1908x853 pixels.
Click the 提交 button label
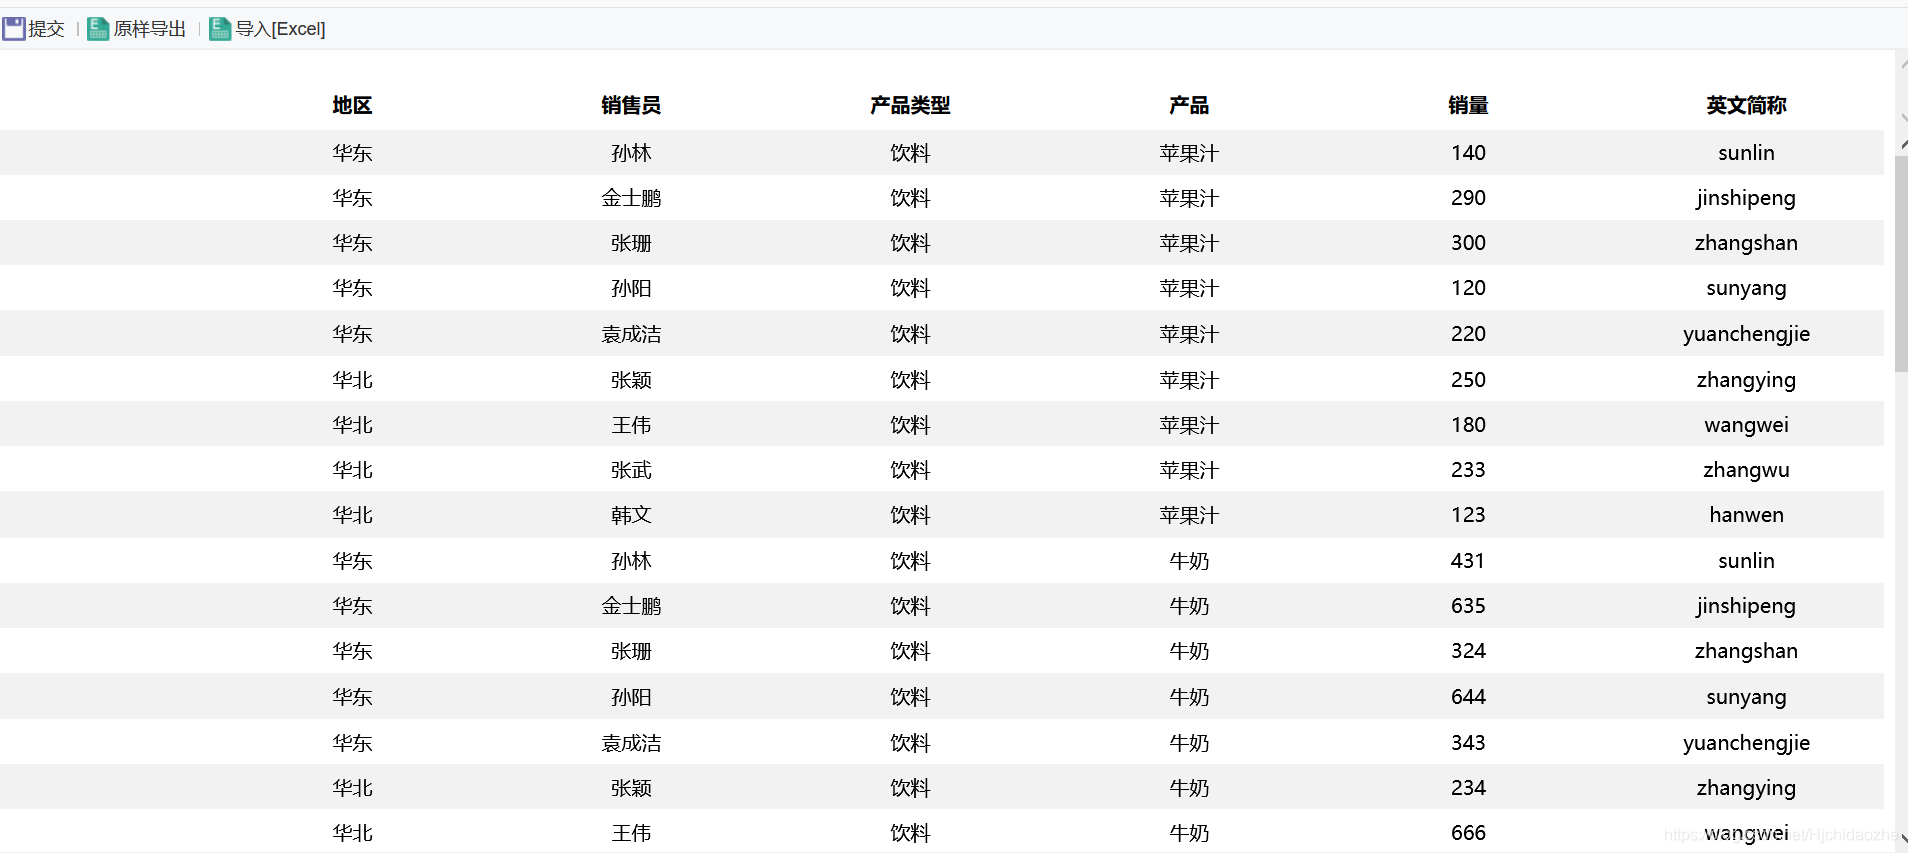tap(46, 29)
